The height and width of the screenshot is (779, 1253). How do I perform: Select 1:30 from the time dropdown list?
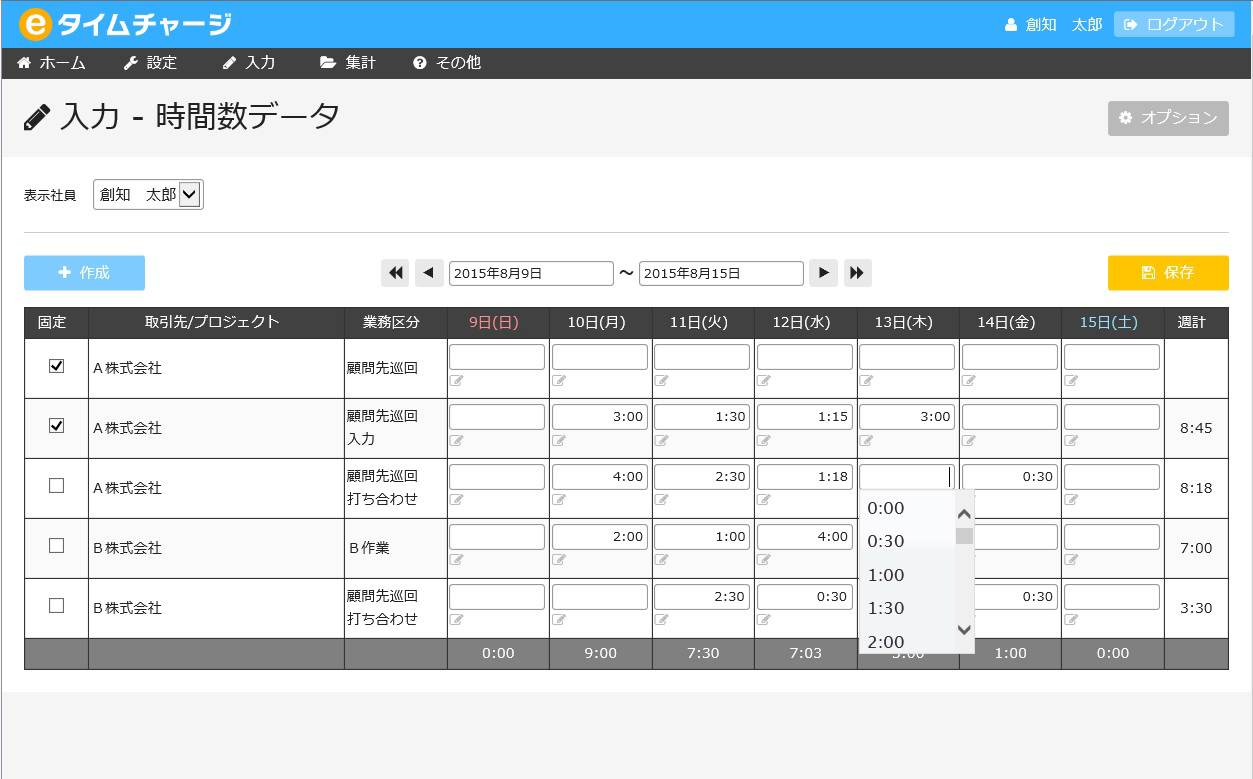[x=885, y=608]
